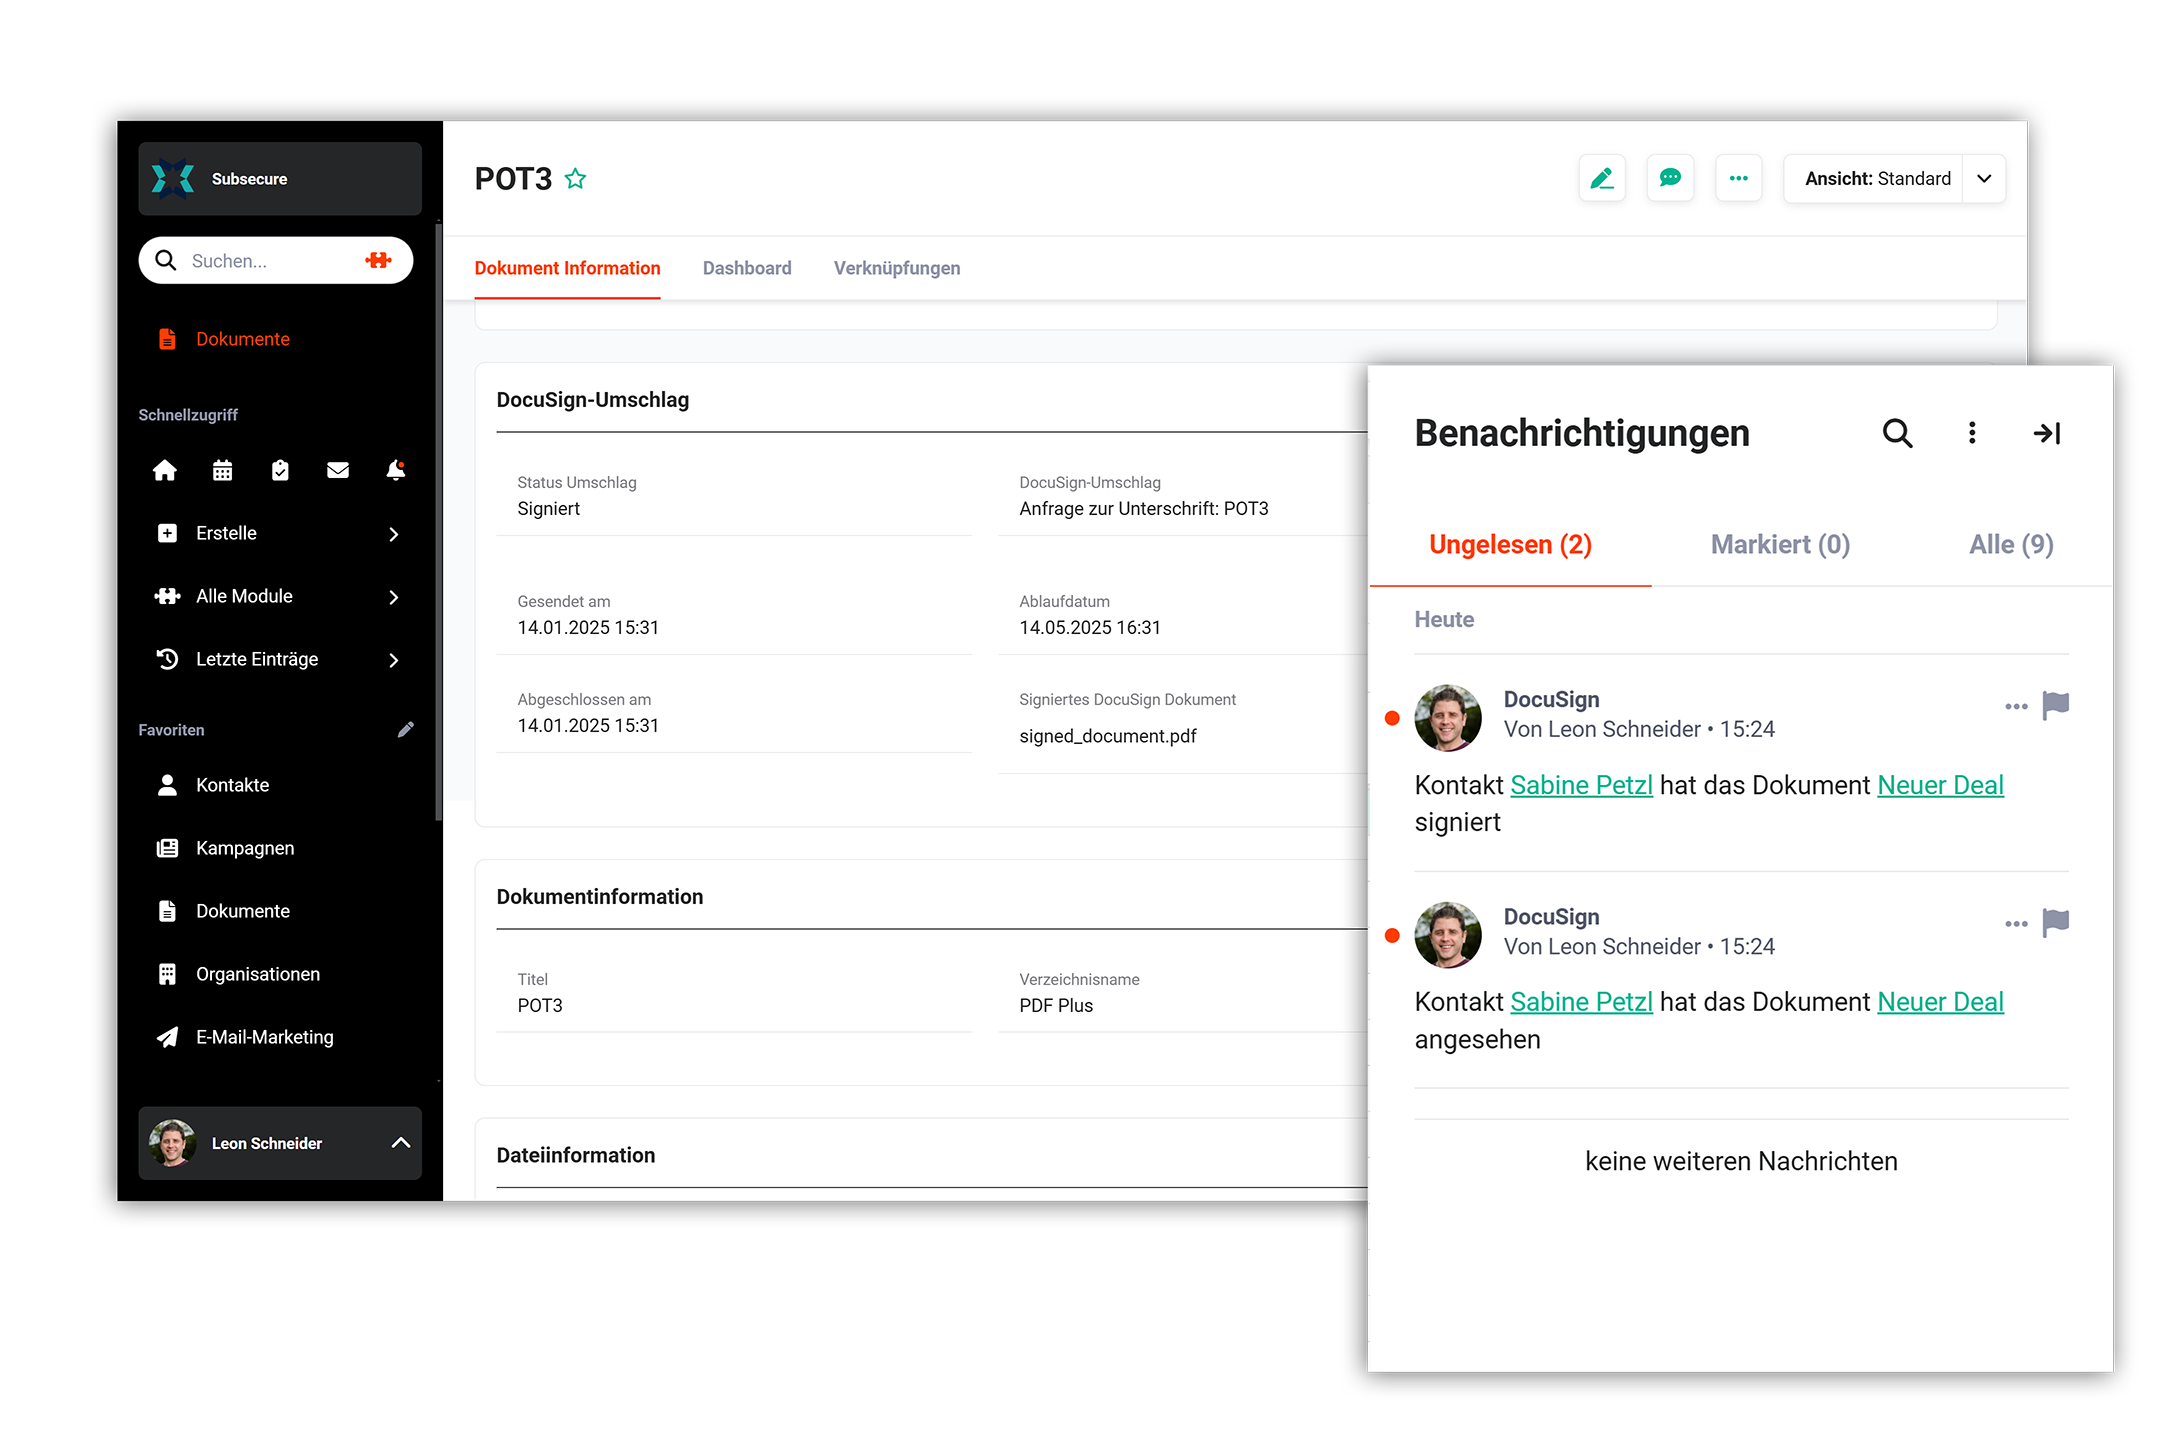Open the Sabine Petzl contact link
This screenshot has height=1444, width=2167.
(1580, 786)
